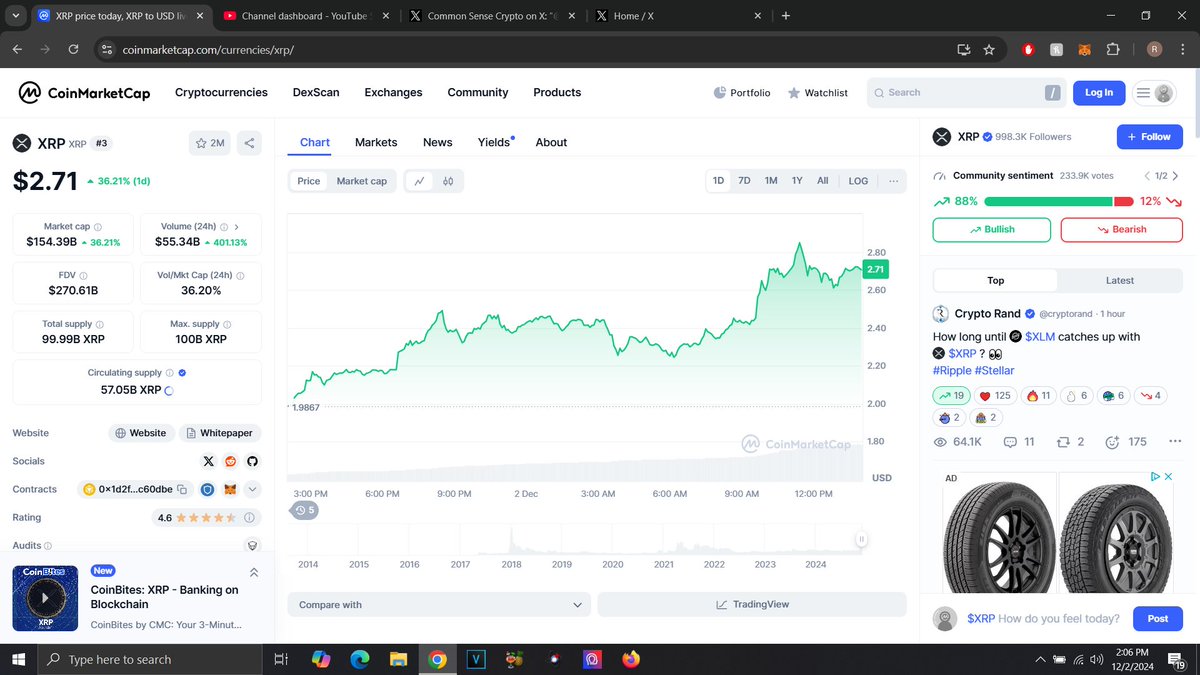1200x675 pixels.
Task: Open MetaMask browser extension
Action: pos(1085,49)
